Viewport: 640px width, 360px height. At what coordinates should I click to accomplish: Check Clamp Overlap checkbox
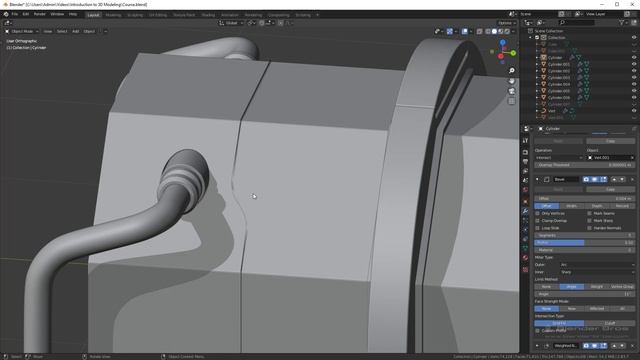click(538, 221)
